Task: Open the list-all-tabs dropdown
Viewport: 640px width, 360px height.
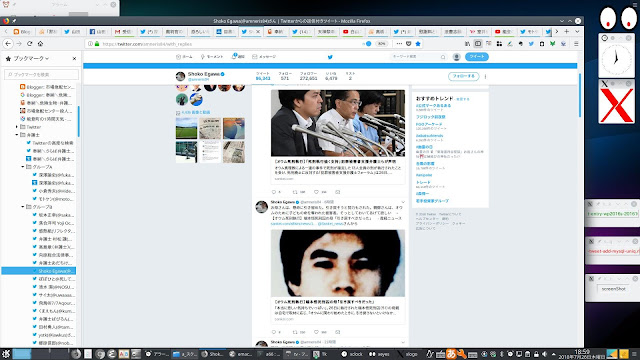Action: tap(577, 31)
